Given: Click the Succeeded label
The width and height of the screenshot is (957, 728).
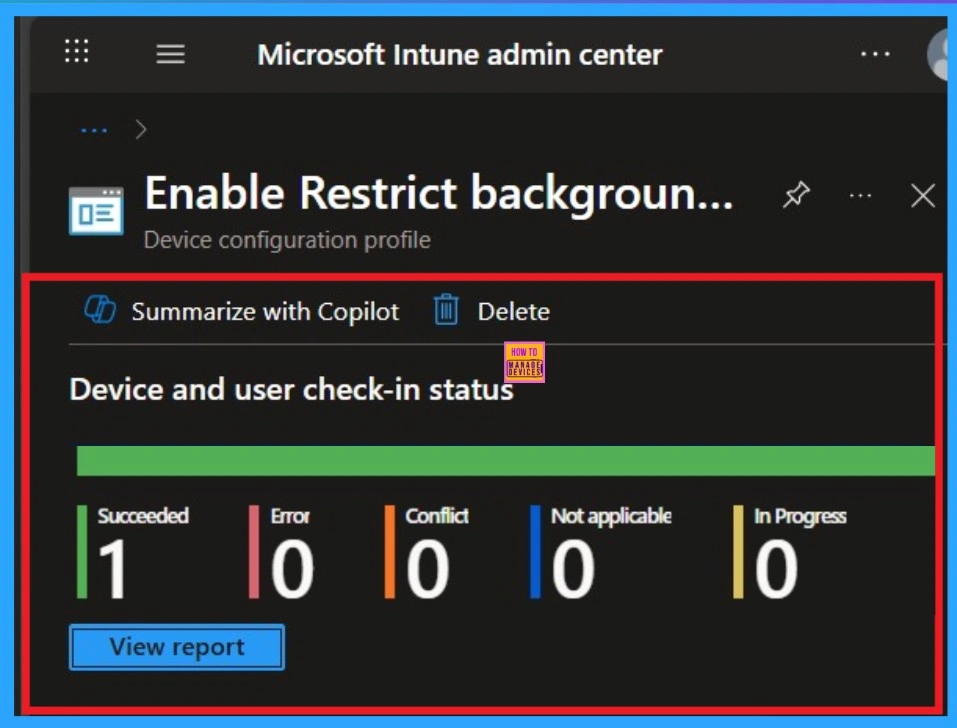Looking at the screenshot, I should click(143, 516).
